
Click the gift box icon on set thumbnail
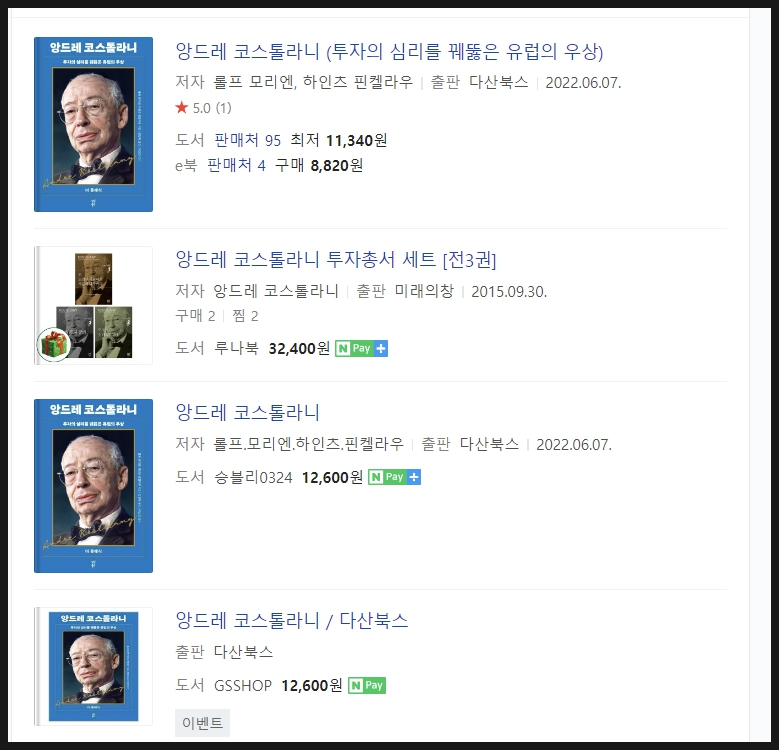pos(54,344)
